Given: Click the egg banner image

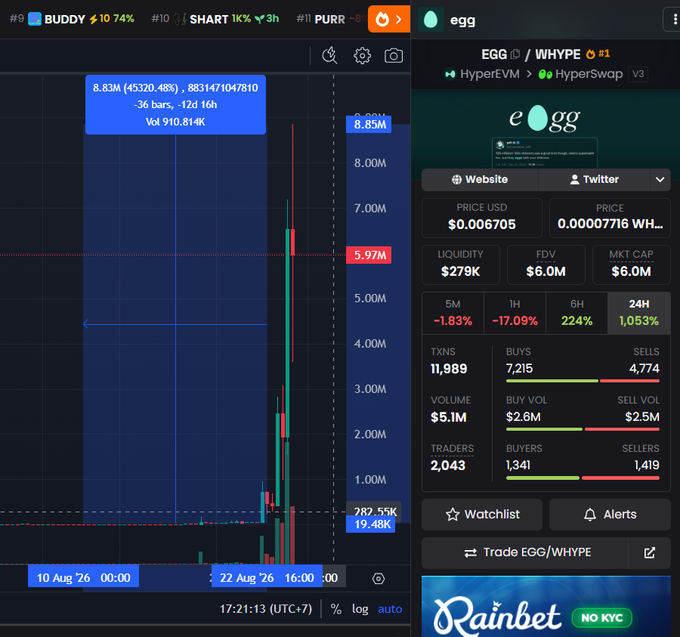Looking at the screenshot, I should 545,129.
